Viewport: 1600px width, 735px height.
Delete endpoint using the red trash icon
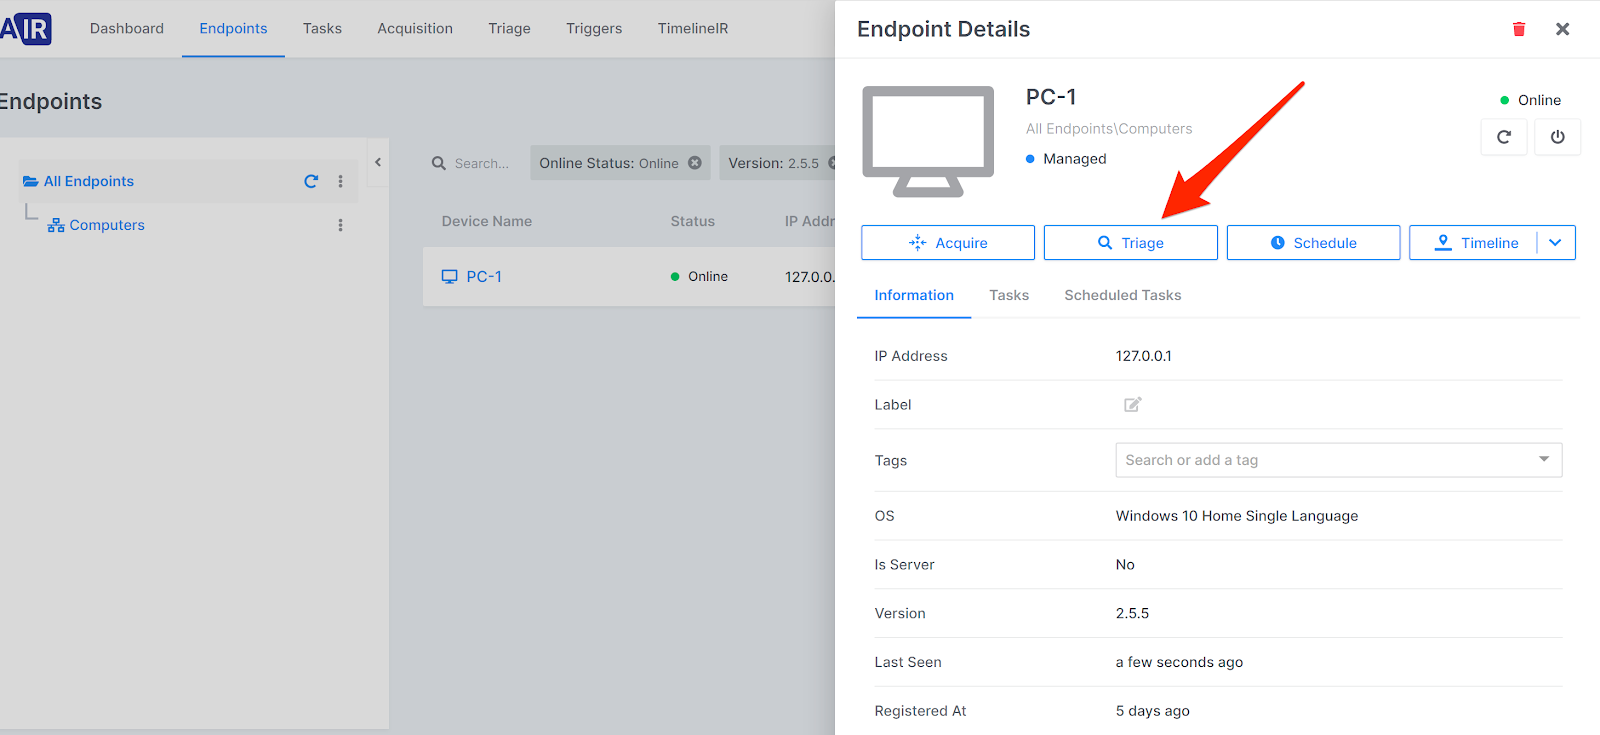[x=1518, y=29]
